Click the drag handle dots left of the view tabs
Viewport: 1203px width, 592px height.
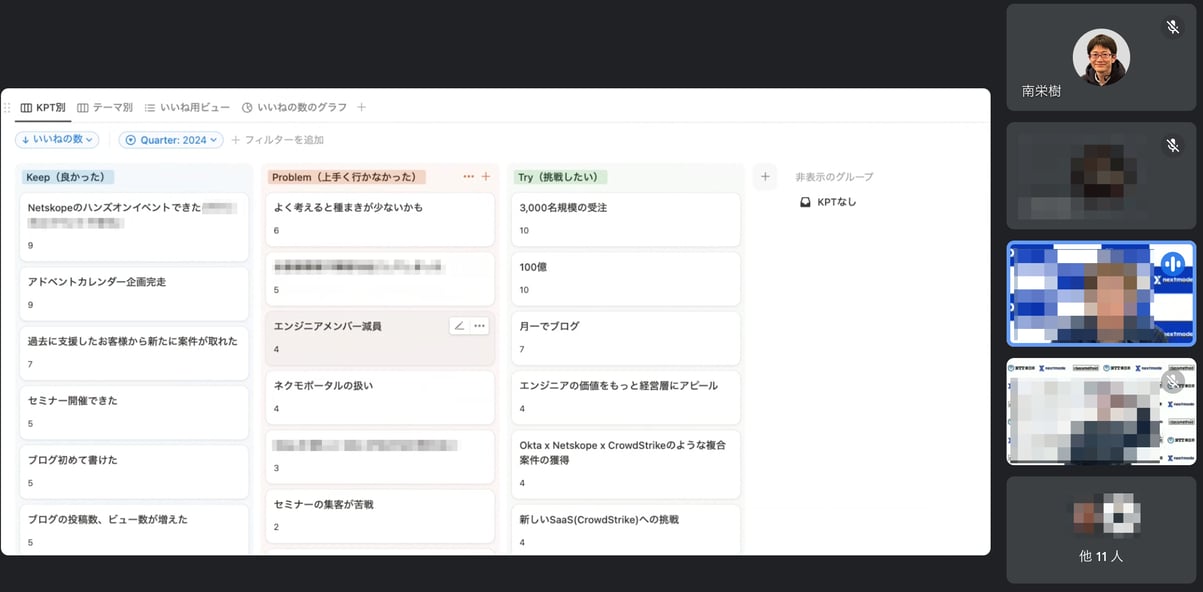tap(8, 106)
